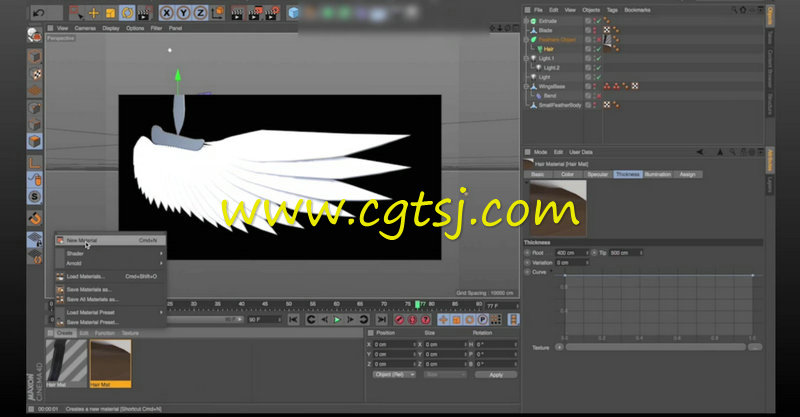
Task: Toggle the Snap S icon
Action: click(x=35, y=197)
